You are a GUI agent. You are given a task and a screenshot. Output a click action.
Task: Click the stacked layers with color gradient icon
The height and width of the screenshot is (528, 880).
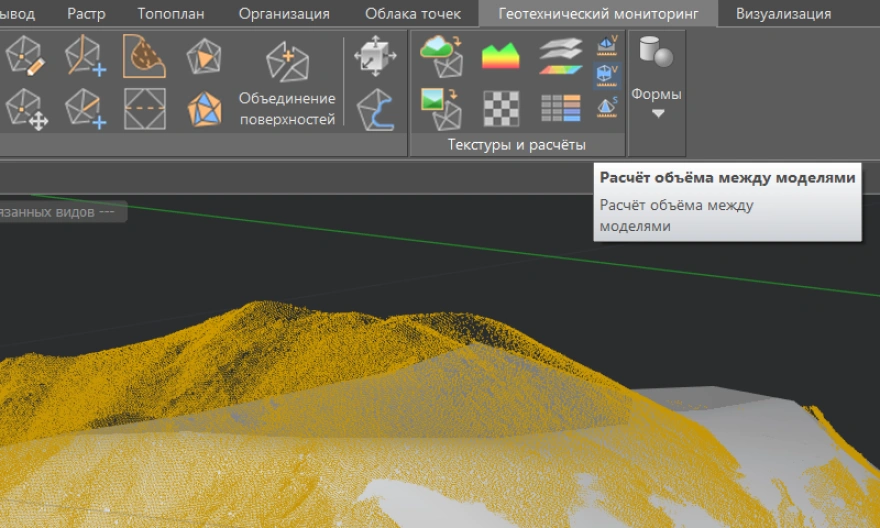coord(560,56)
